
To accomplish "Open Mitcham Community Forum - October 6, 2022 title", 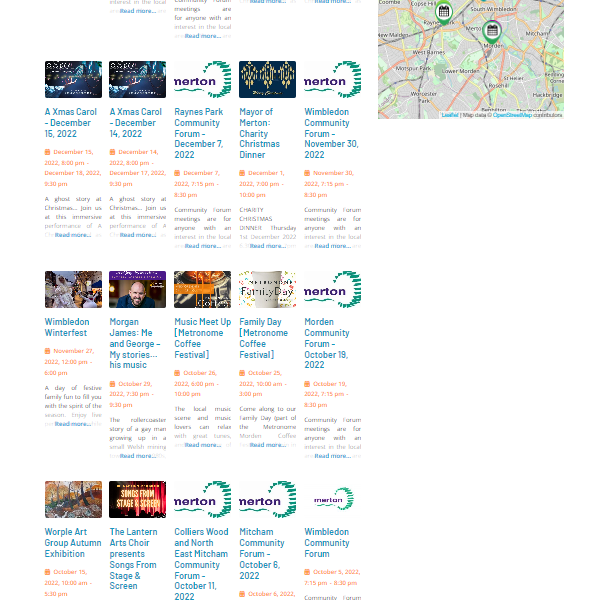I will (262, 553).
